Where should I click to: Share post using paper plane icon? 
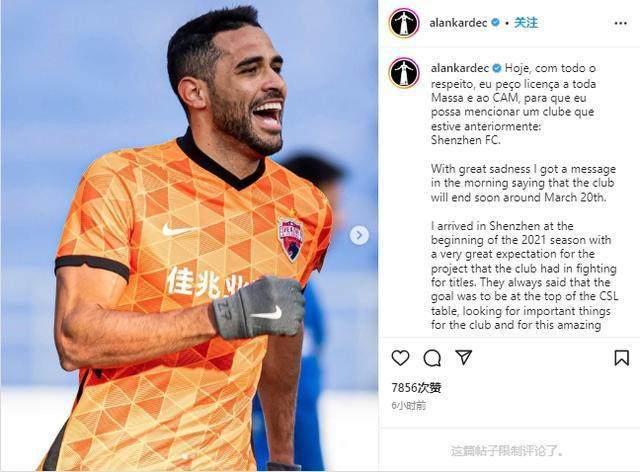(464, 357)
